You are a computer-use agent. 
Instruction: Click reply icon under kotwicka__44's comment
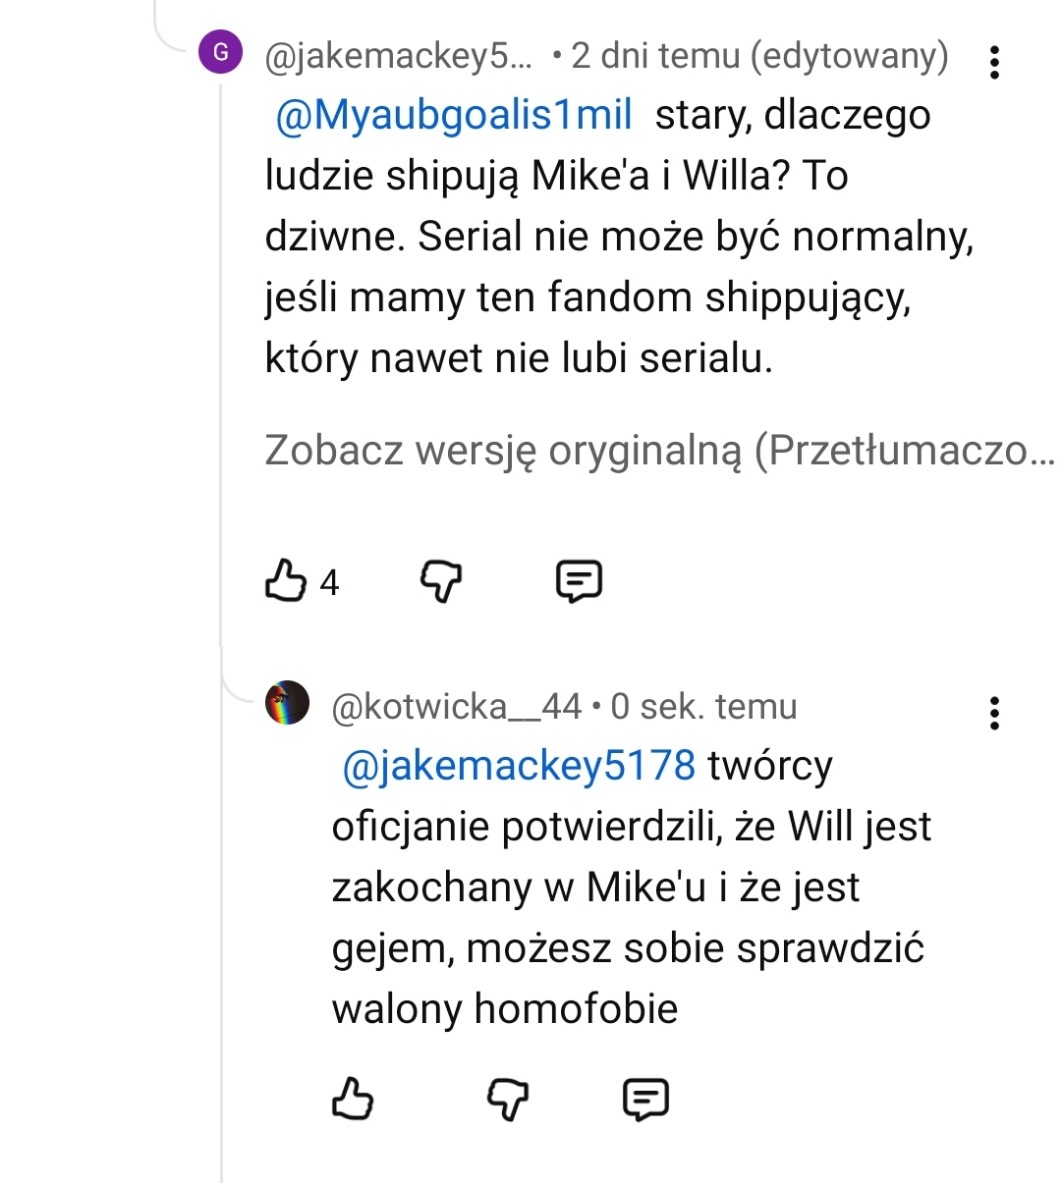pyautogui.click(x=645, y=1099)
